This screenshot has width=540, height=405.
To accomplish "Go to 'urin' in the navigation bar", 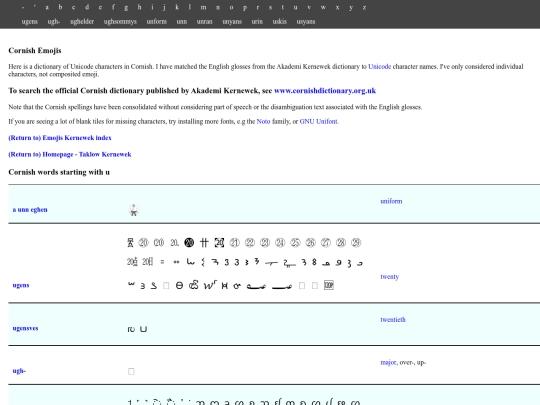I will click(257, 21).
